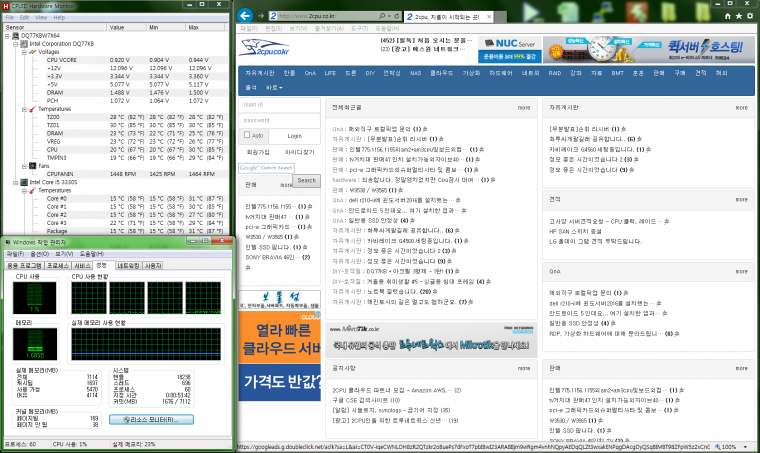Toggle the Auto login checkbox
Screen dimensions: 760x453
point(247,135)
